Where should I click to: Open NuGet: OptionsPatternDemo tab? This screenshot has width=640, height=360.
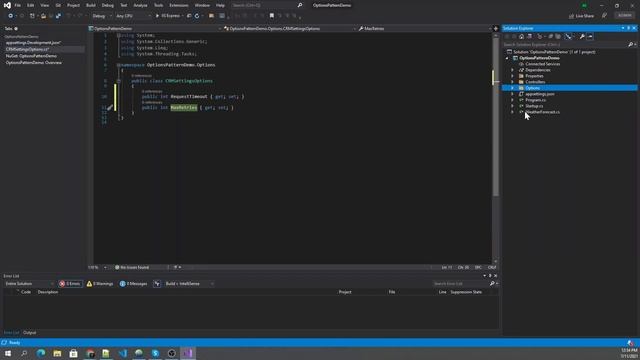point(31,56)
